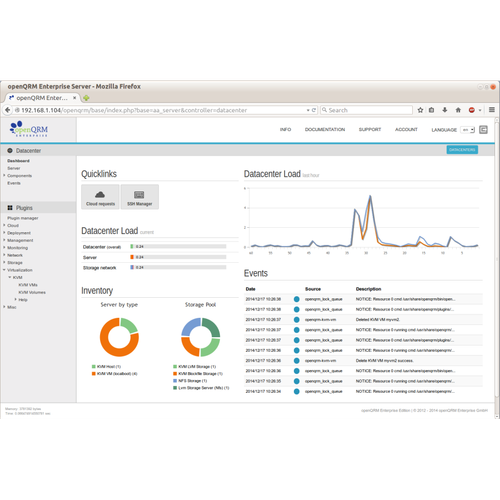
Task: Go to the Firefox home icon
Action: click(458, 110)
